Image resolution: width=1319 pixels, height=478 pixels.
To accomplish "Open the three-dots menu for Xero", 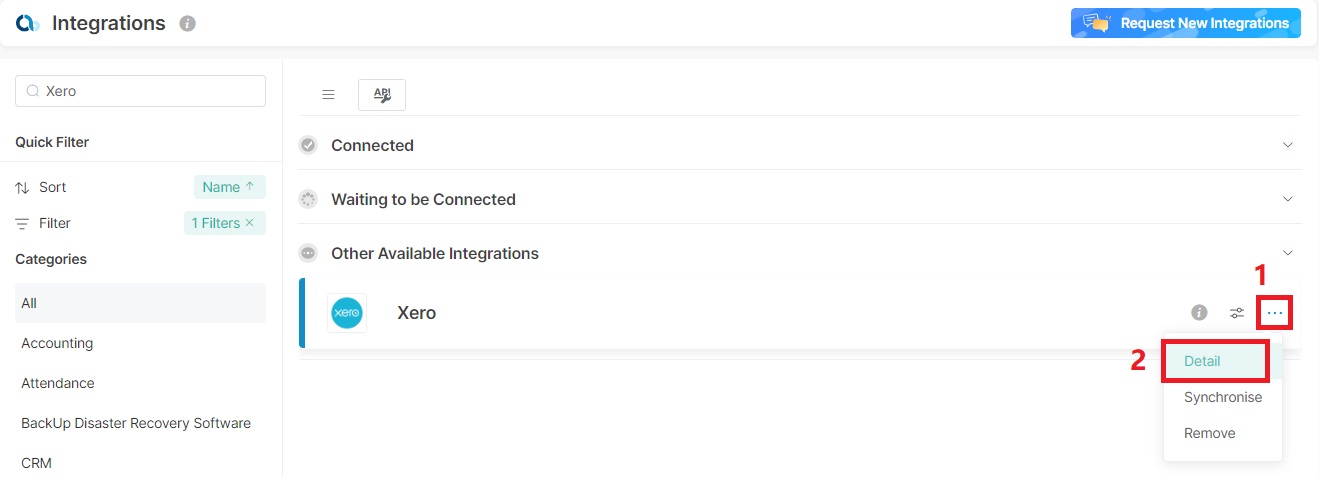I will (1274, 313).
